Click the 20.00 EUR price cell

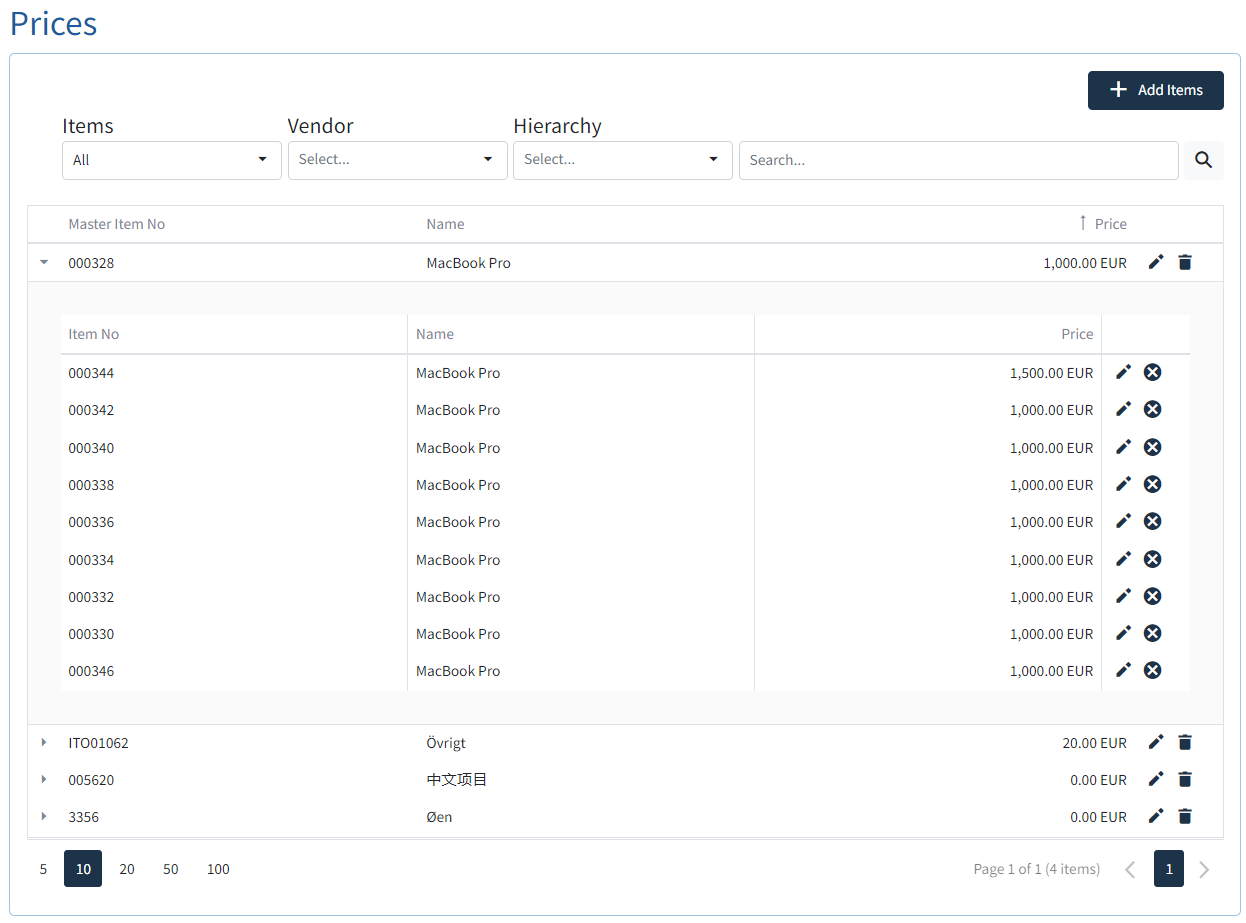(1094, 743)
